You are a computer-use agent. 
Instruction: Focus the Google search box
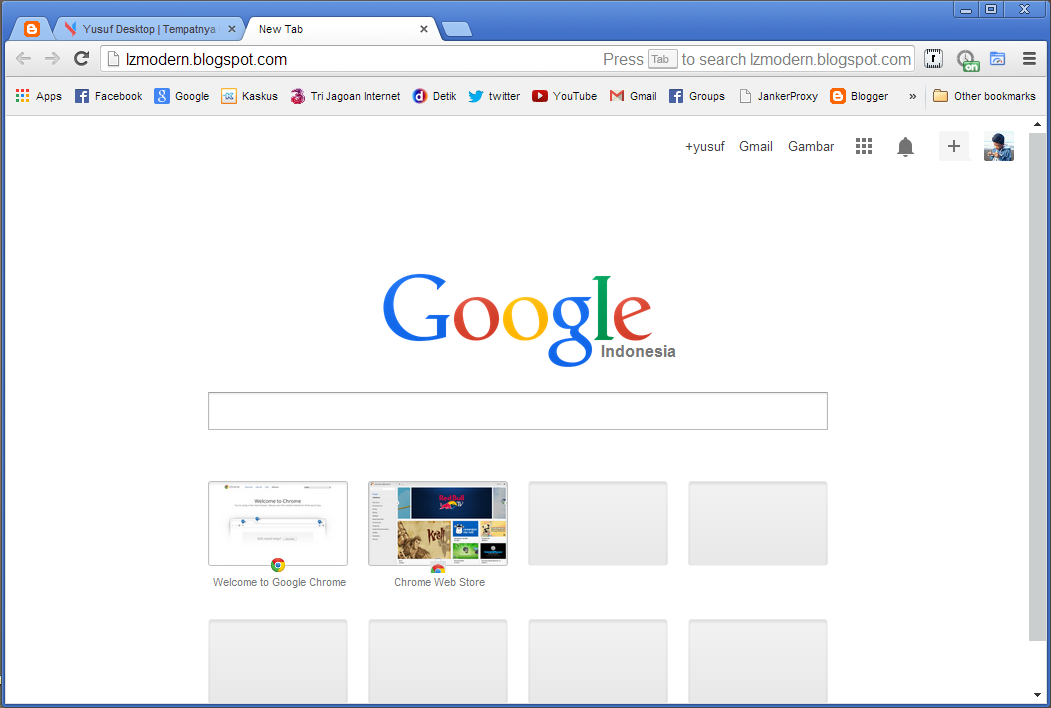(x=517, y=411)
